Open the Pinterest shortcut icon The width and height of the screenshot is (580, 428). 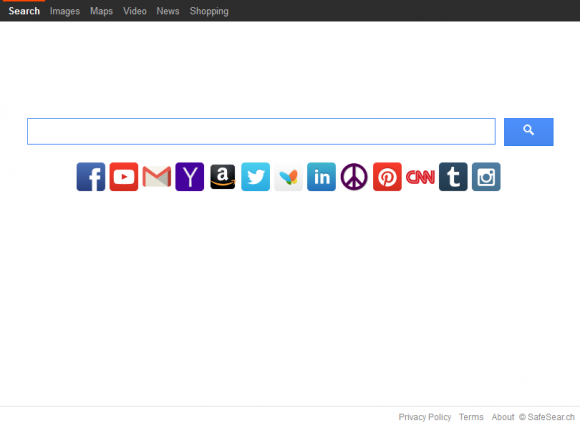coord(387,177)
